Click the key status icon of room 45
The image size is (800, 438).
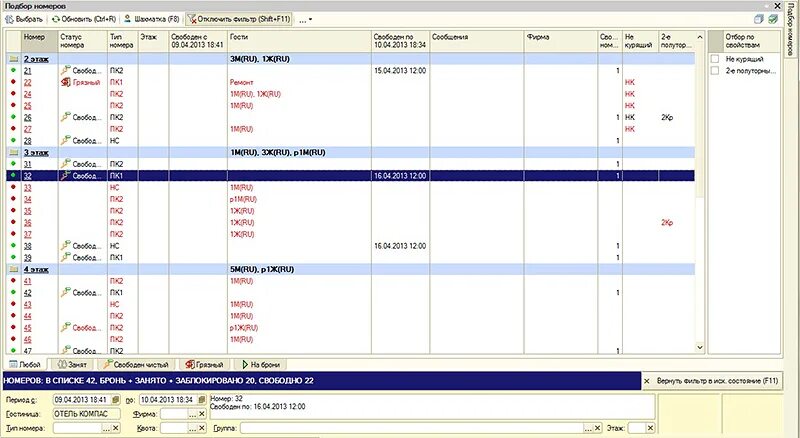[x=65, y=327]
